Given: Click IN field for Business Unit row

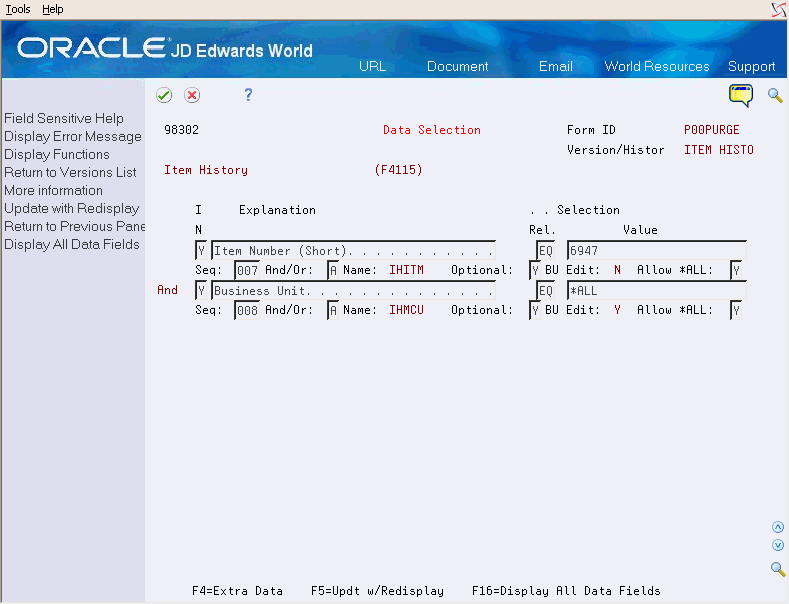Looking at the screenshot, I should click(x=201, y=290).
